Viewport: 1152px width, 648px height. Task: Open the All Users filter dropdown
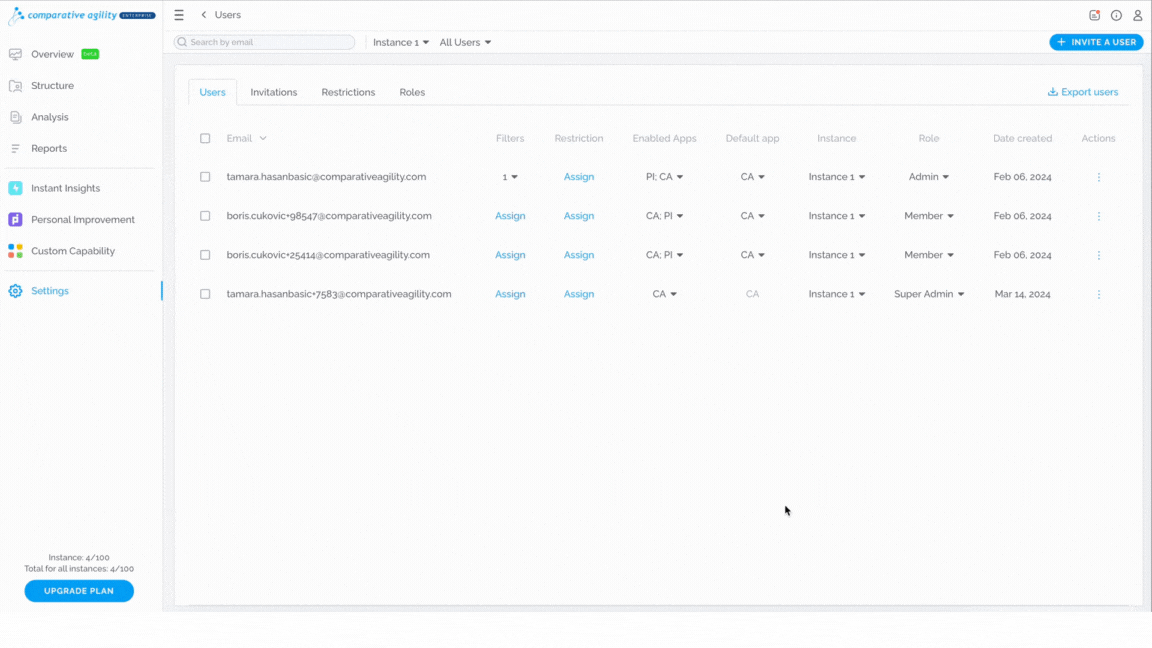pyautogui.click(x=465, y=43)
